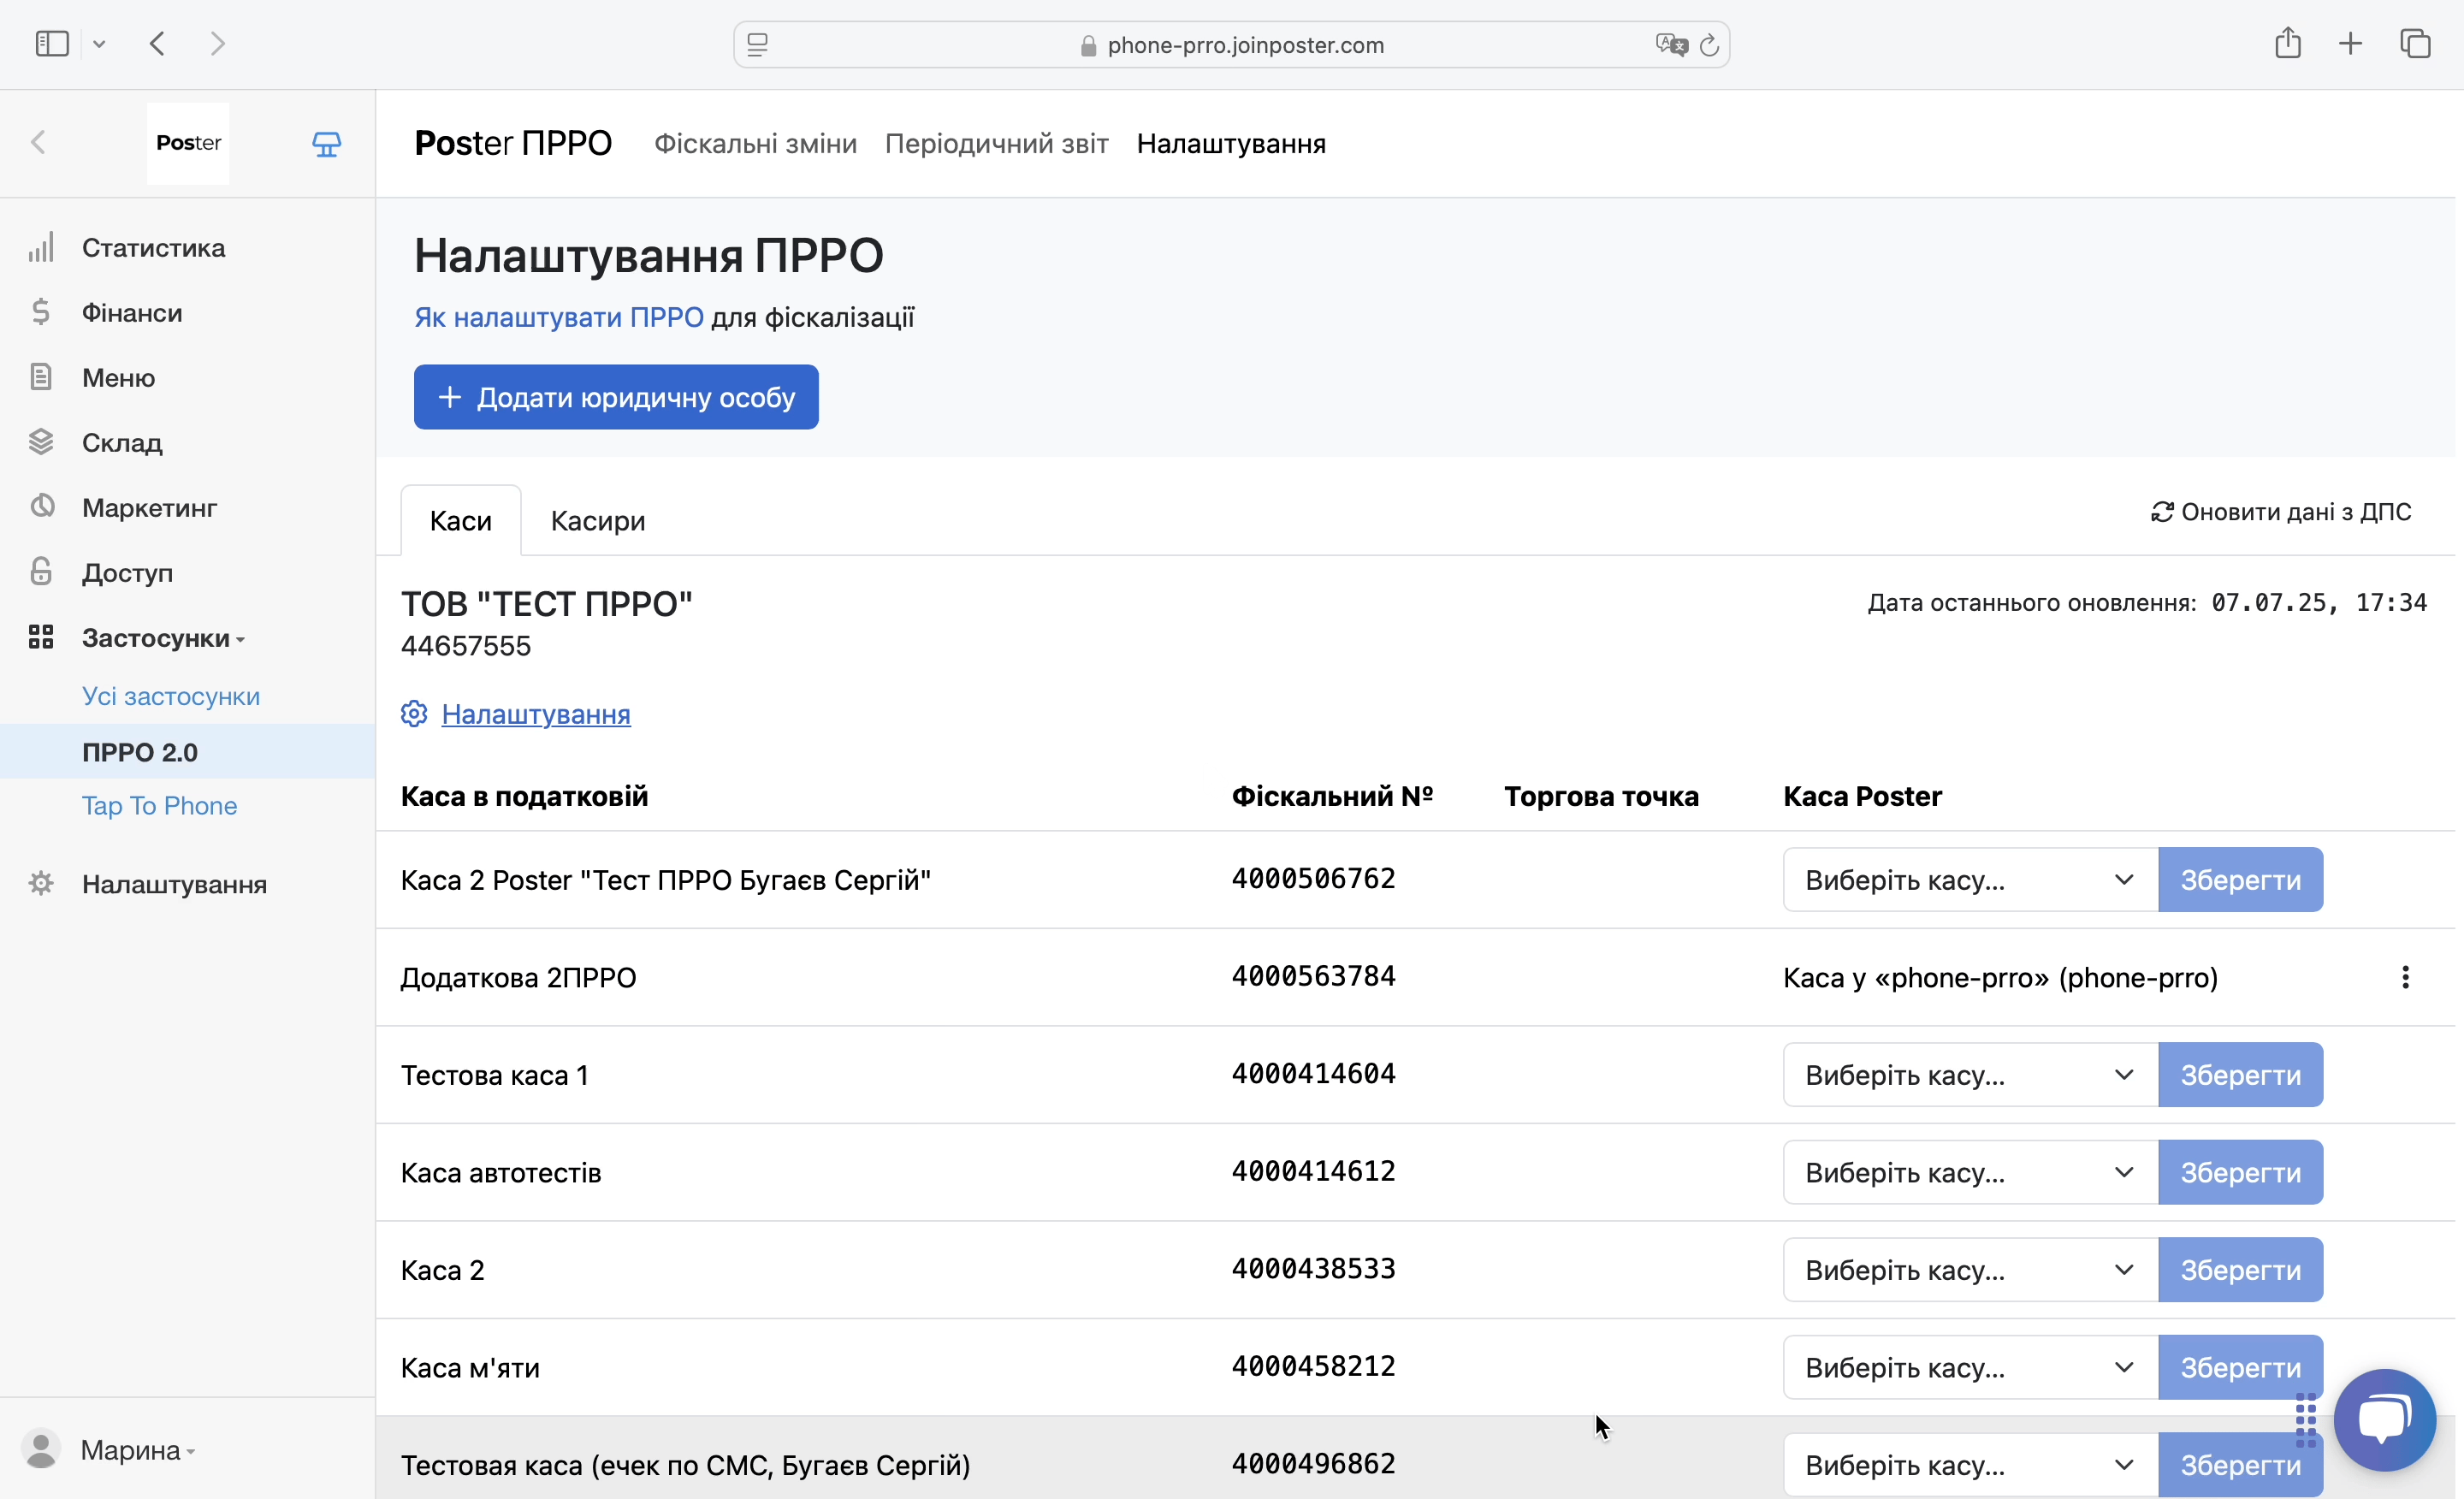This screenshot has width=2464, height=1499.
Task: Switch to Періодичний звіт tab
Action: (x=996, y=143)
